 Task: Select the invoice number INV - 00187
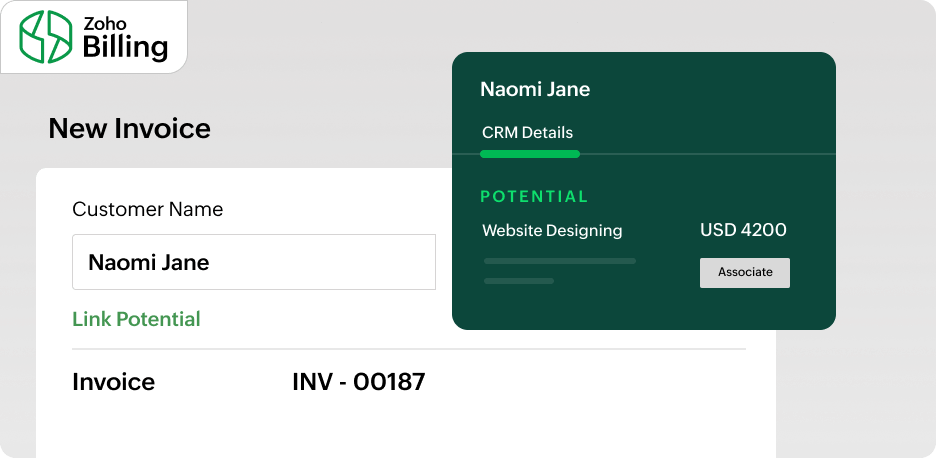tap(358, 381)
